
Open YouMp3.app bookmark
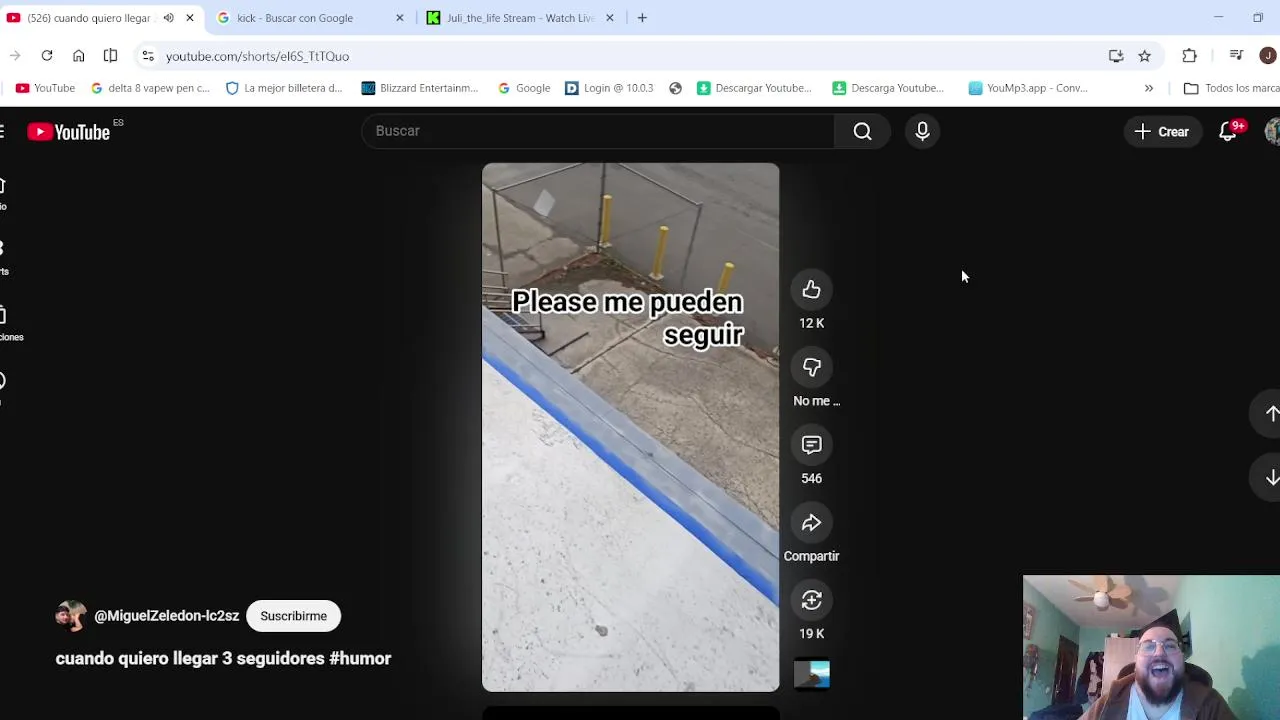tap(1028, 88)
